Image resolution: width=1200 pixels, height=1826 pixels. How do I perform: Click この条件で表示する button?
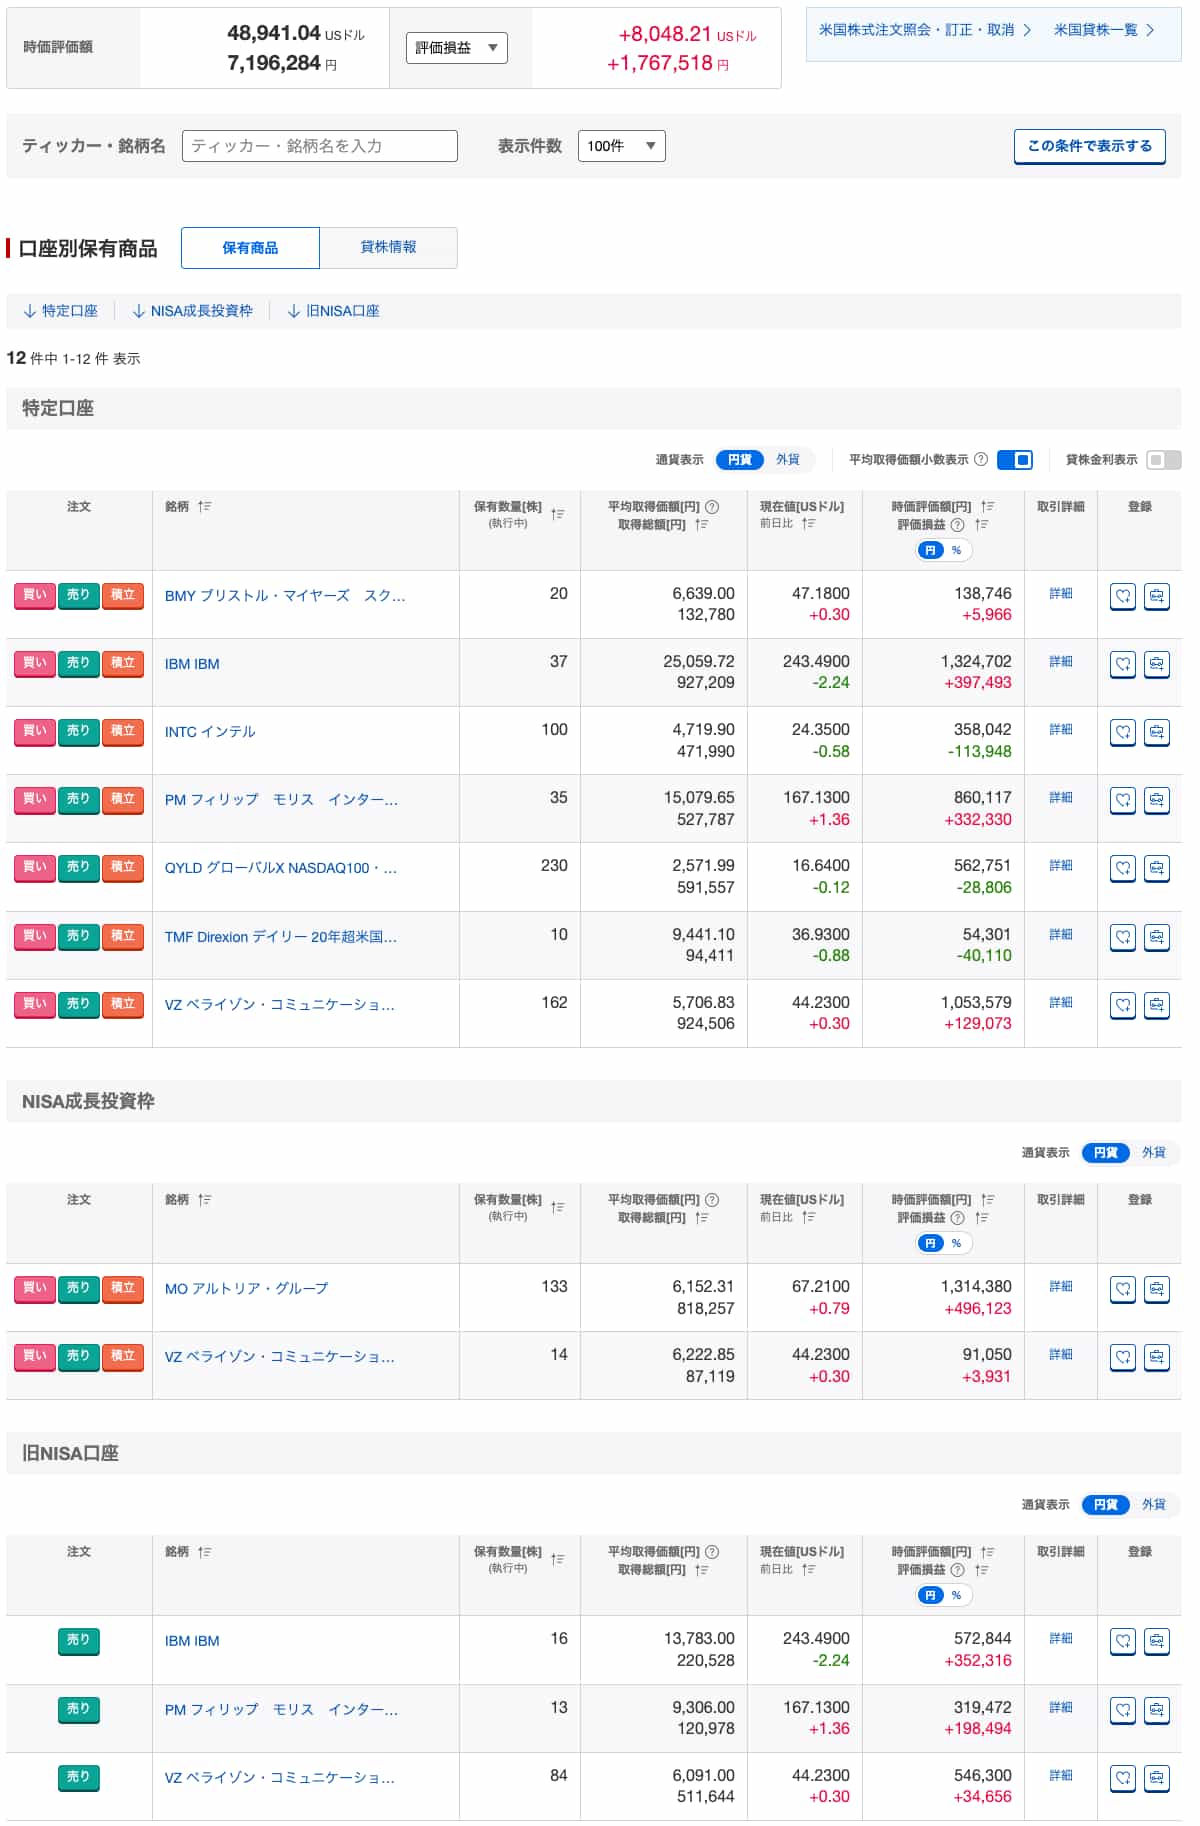(1090, 146)
